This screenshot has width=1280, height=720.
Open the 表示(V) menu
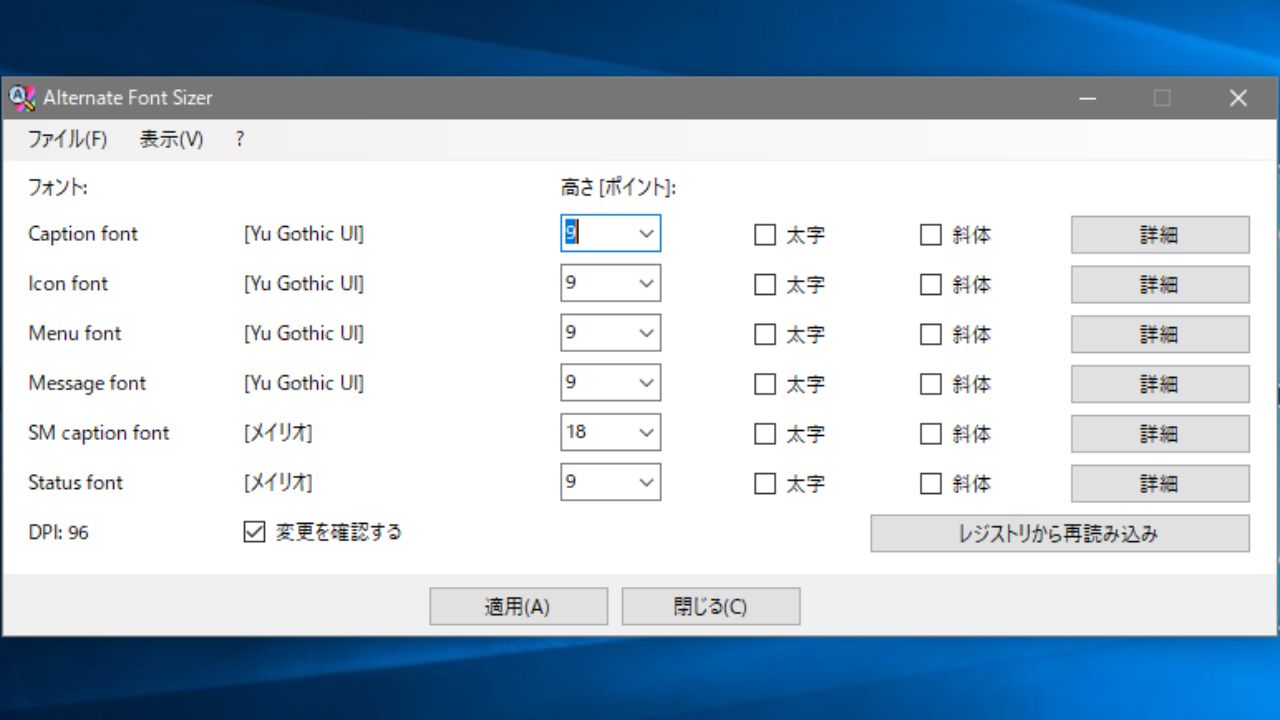tap(171, 140)
